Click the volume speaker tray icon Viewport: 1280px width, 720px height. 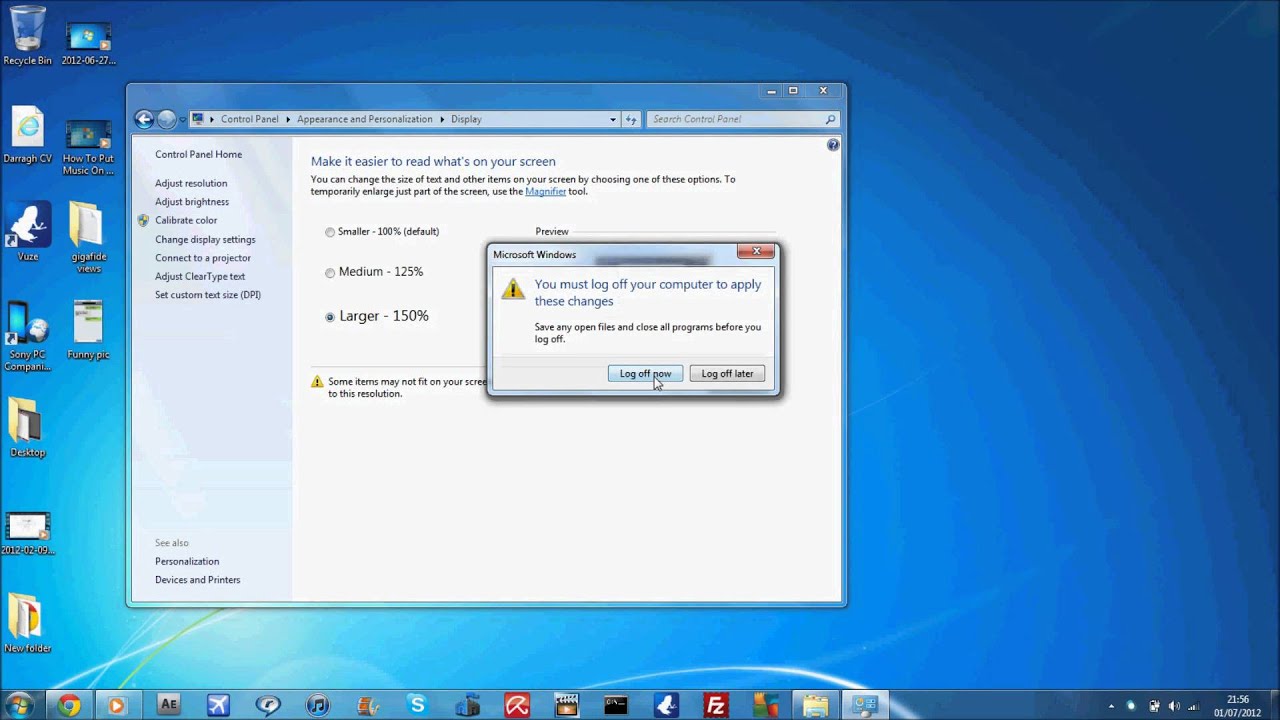1173,706
